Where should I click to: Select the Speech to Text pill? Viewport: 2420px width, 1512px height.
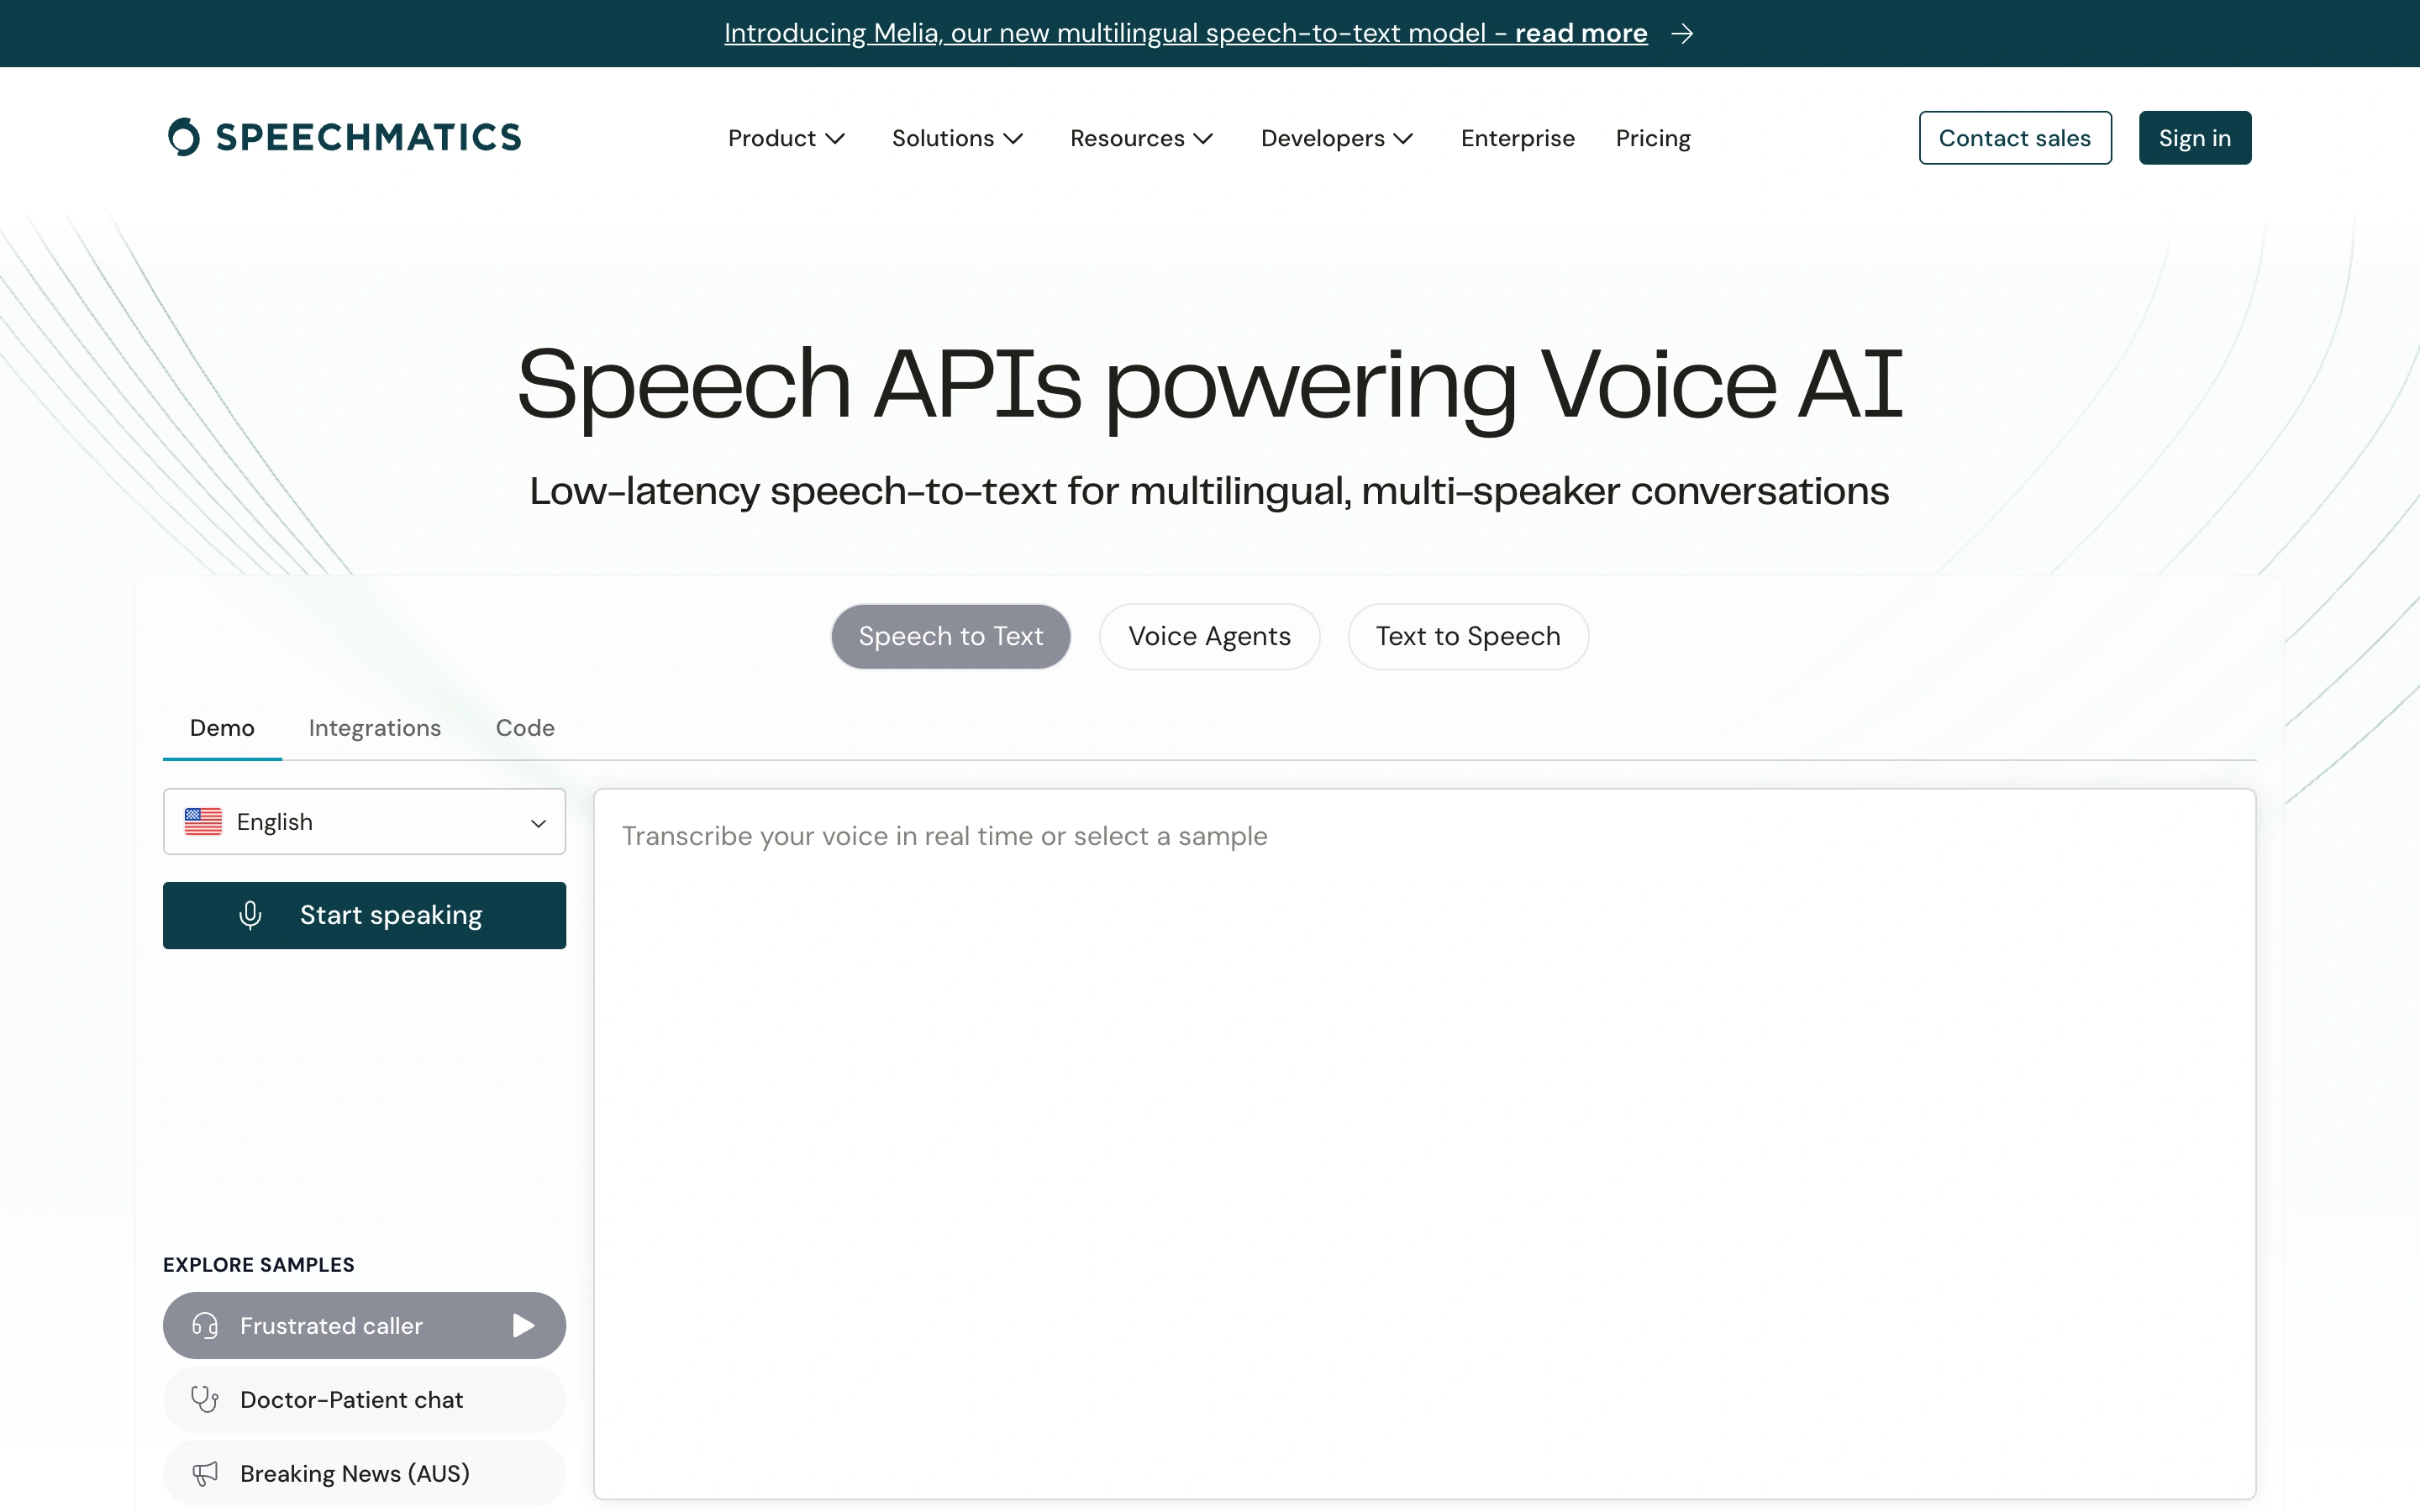click(950, 636)
